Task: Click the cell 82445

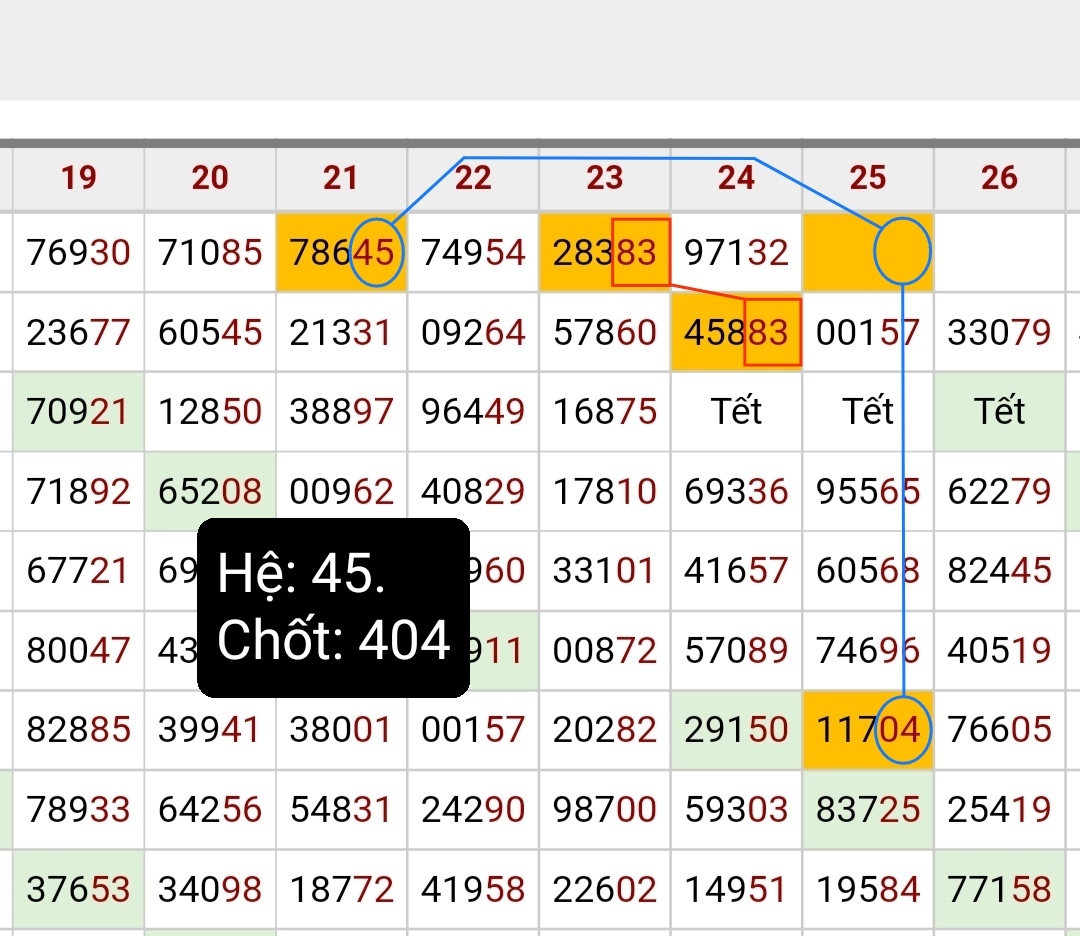Action: 999,571
